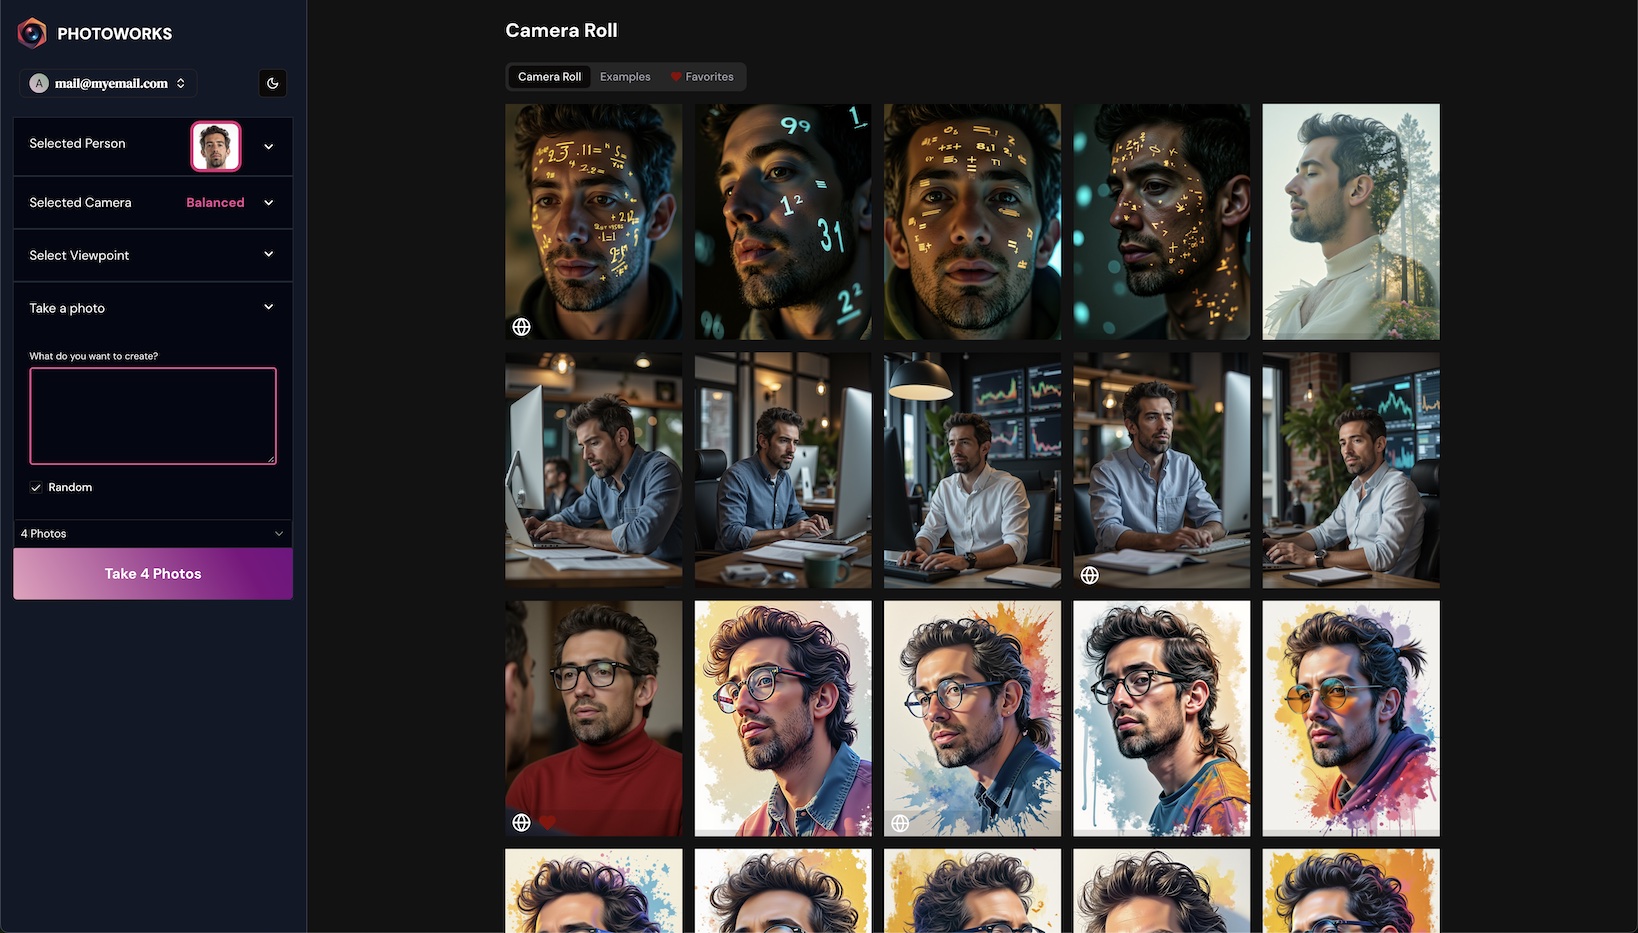Open portrait with orange tinted sunglasses

[x=1351, y=718]
